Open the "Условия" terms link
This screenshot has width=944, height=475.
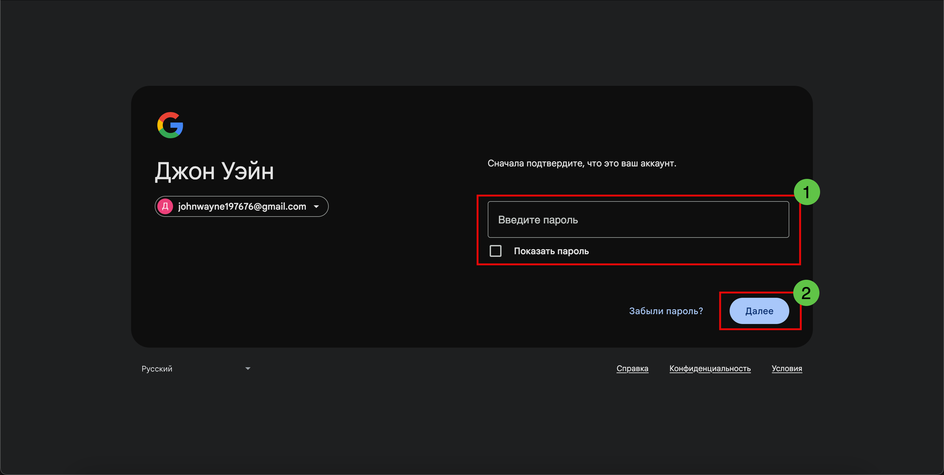(787, 368)
